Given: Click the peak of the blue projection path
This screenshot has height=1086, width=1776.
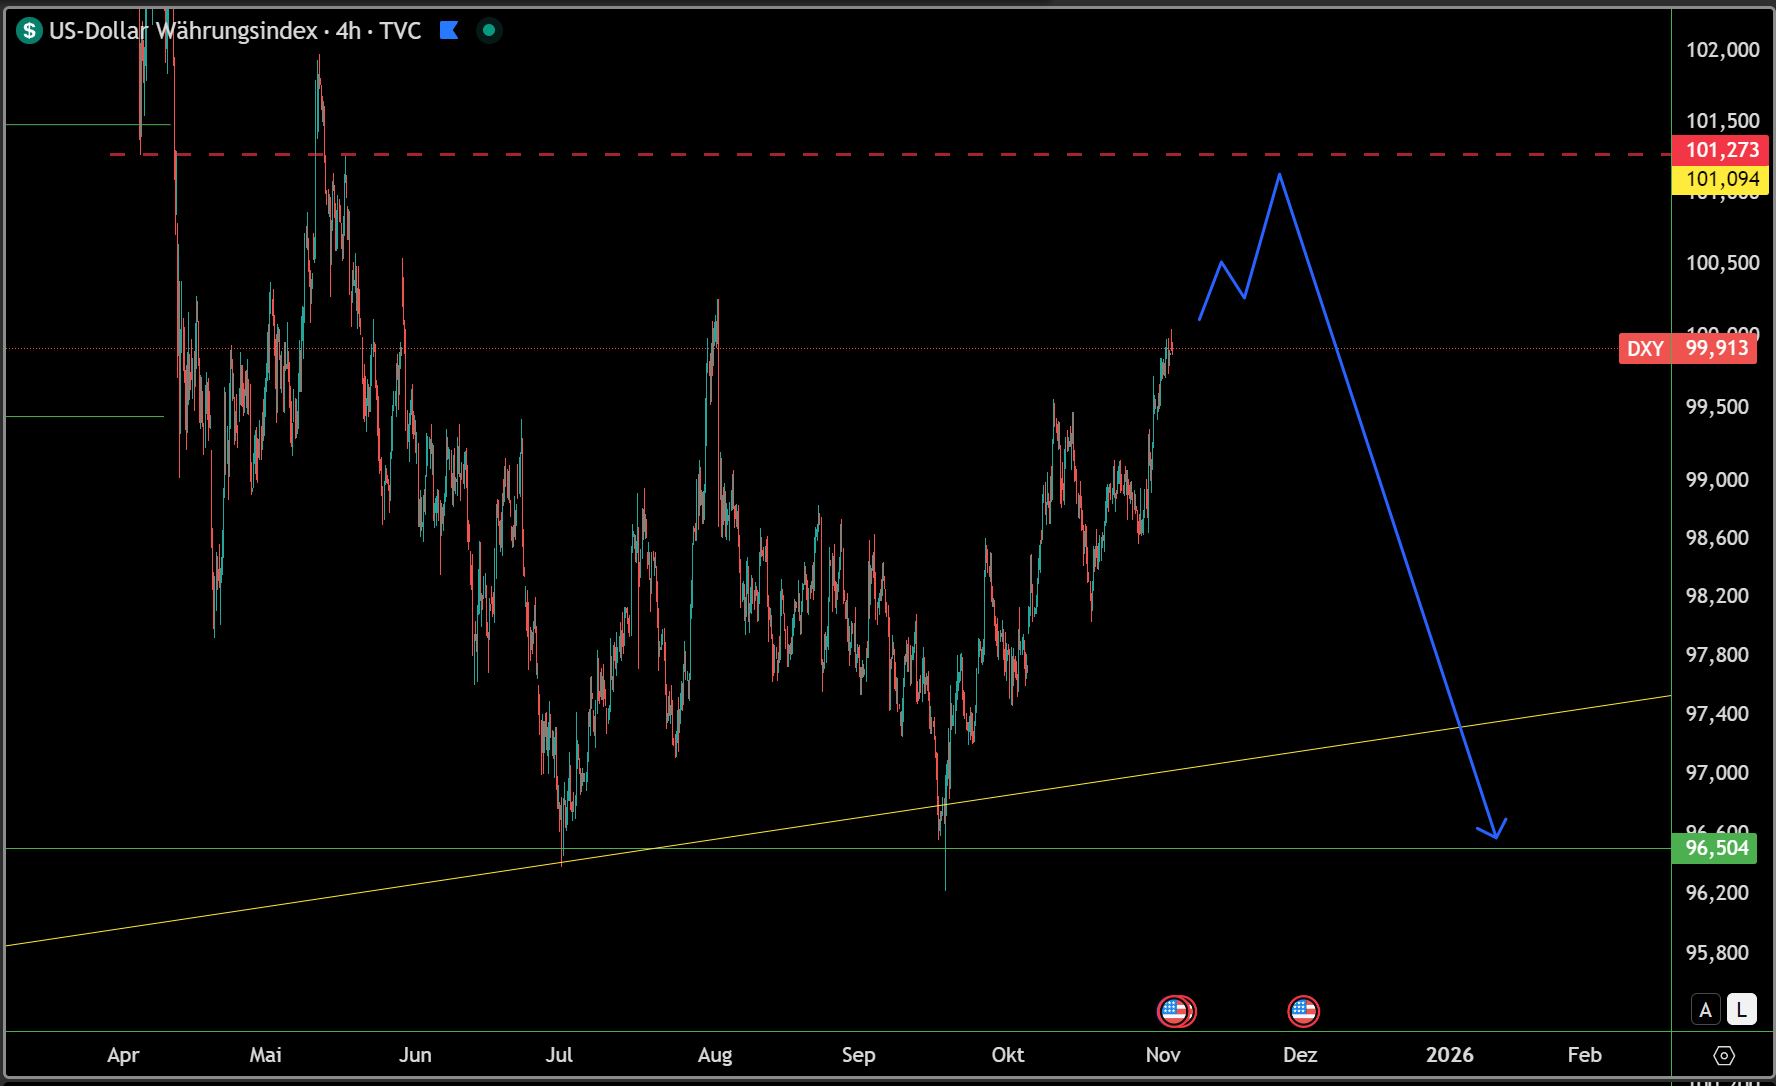Looking at the screenshot, I should (1279, 176).
